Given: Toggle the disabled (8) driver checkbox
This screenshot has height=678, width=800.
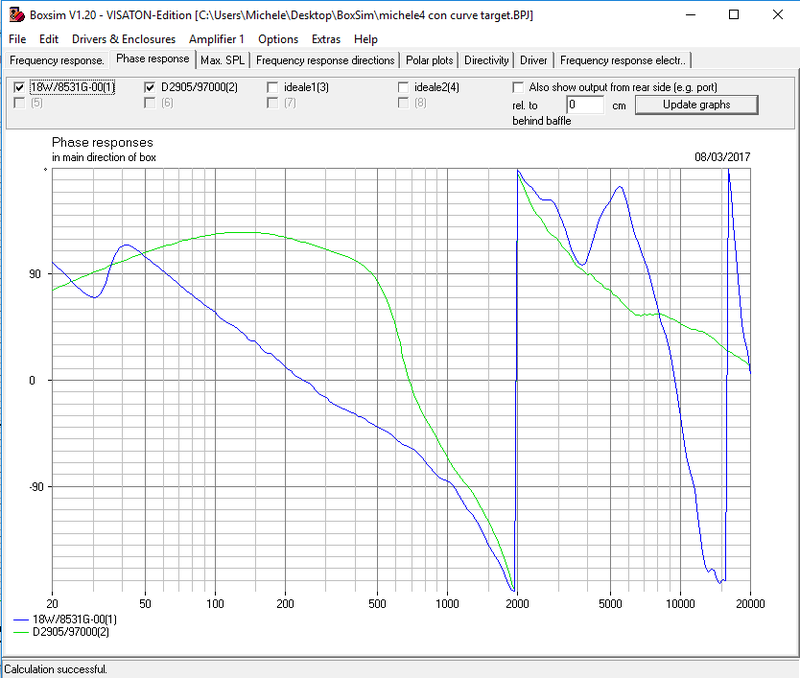Looking at the screenshot, I should [403, 103].
